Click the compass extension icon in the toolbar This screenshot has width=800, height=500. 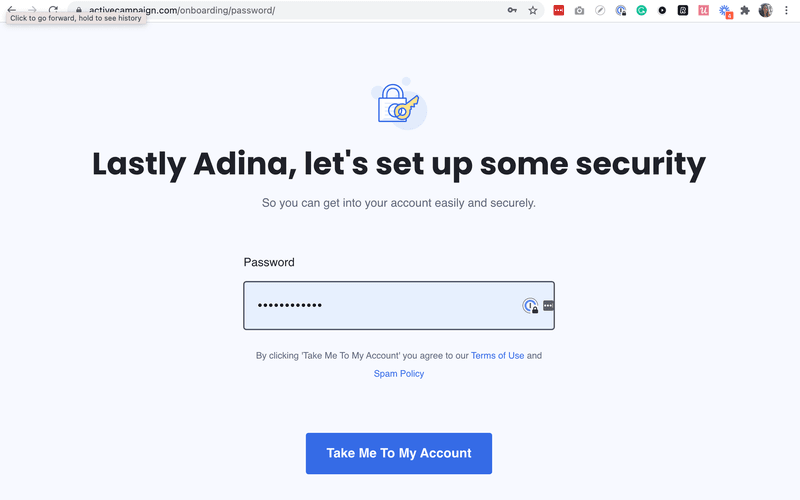coord(600,10)
